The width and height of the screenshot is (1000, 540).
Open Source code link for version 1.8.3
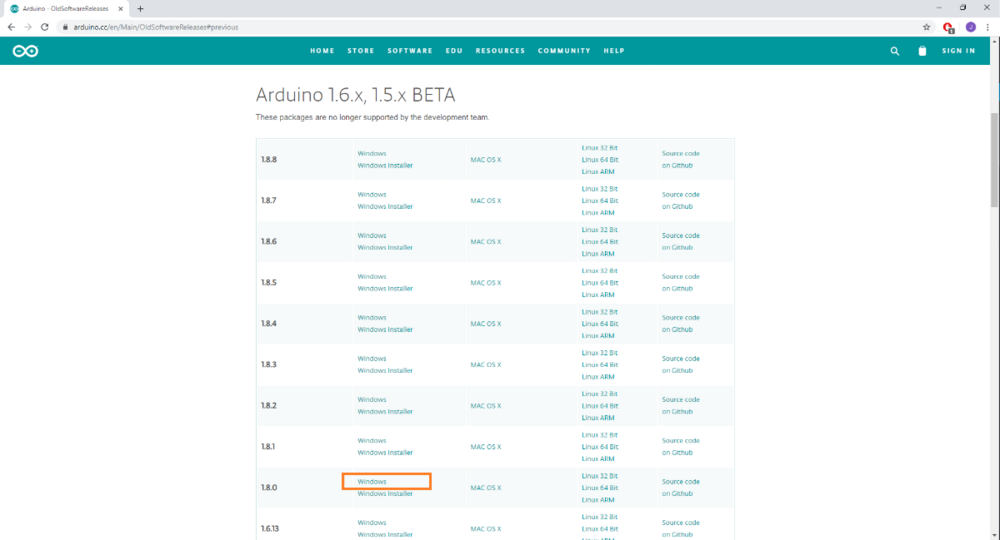680,359
